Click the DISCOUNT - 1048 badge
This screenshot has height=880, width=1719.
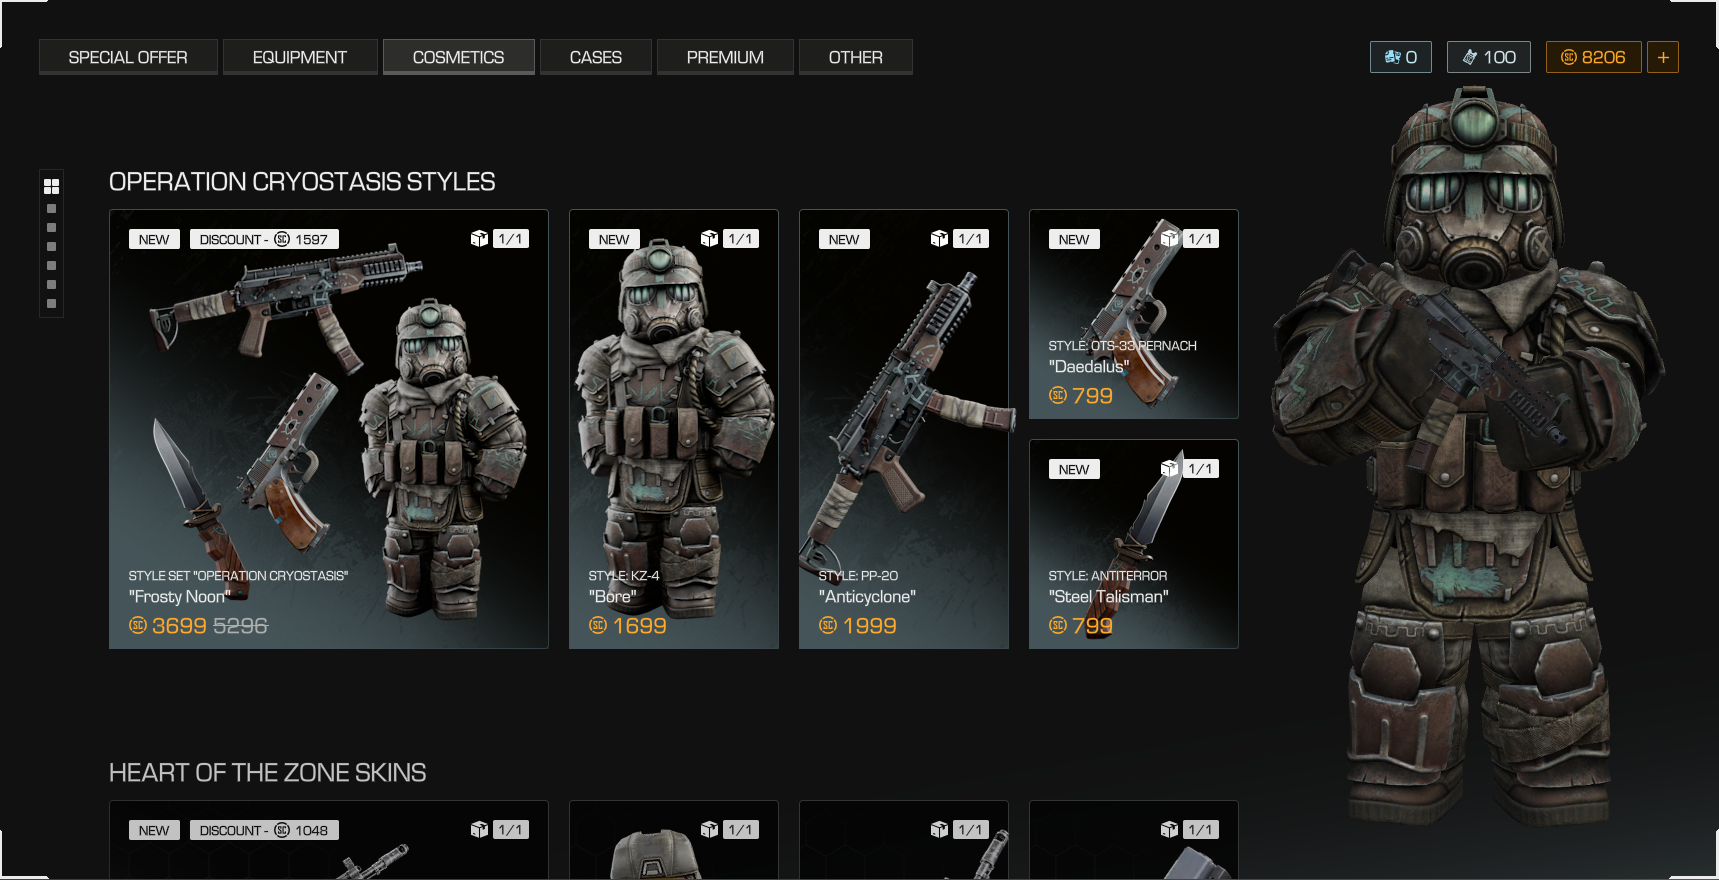click(265, 830)
